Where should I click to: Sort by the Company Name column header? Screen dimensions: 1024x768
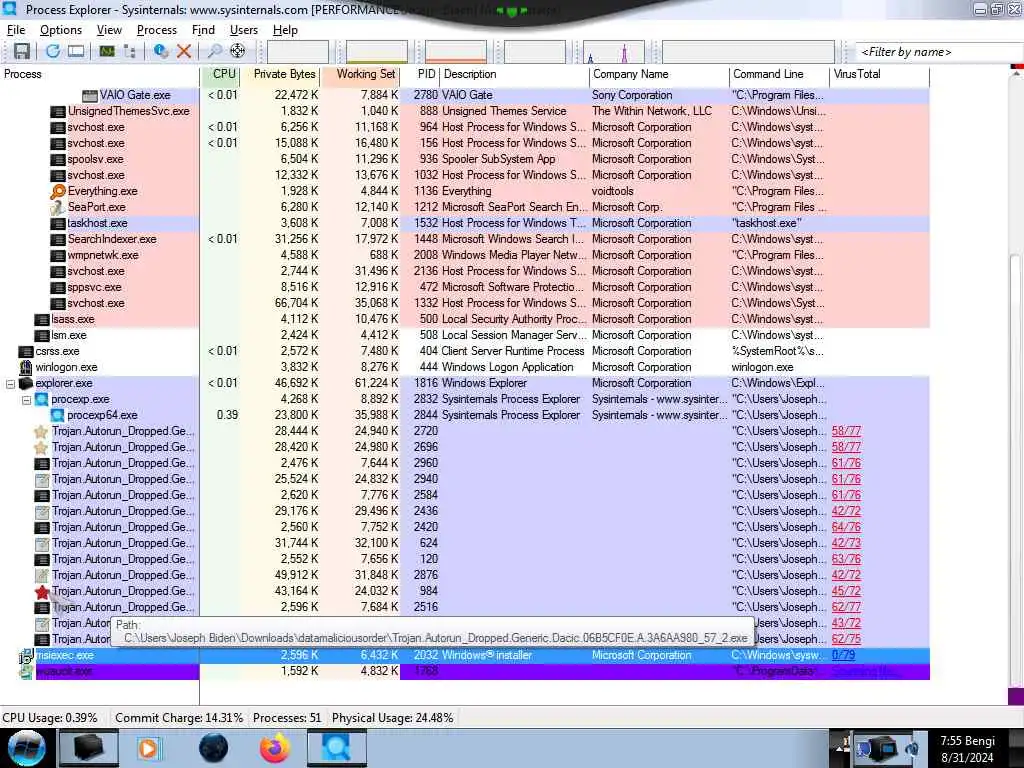tap(659, 74)
